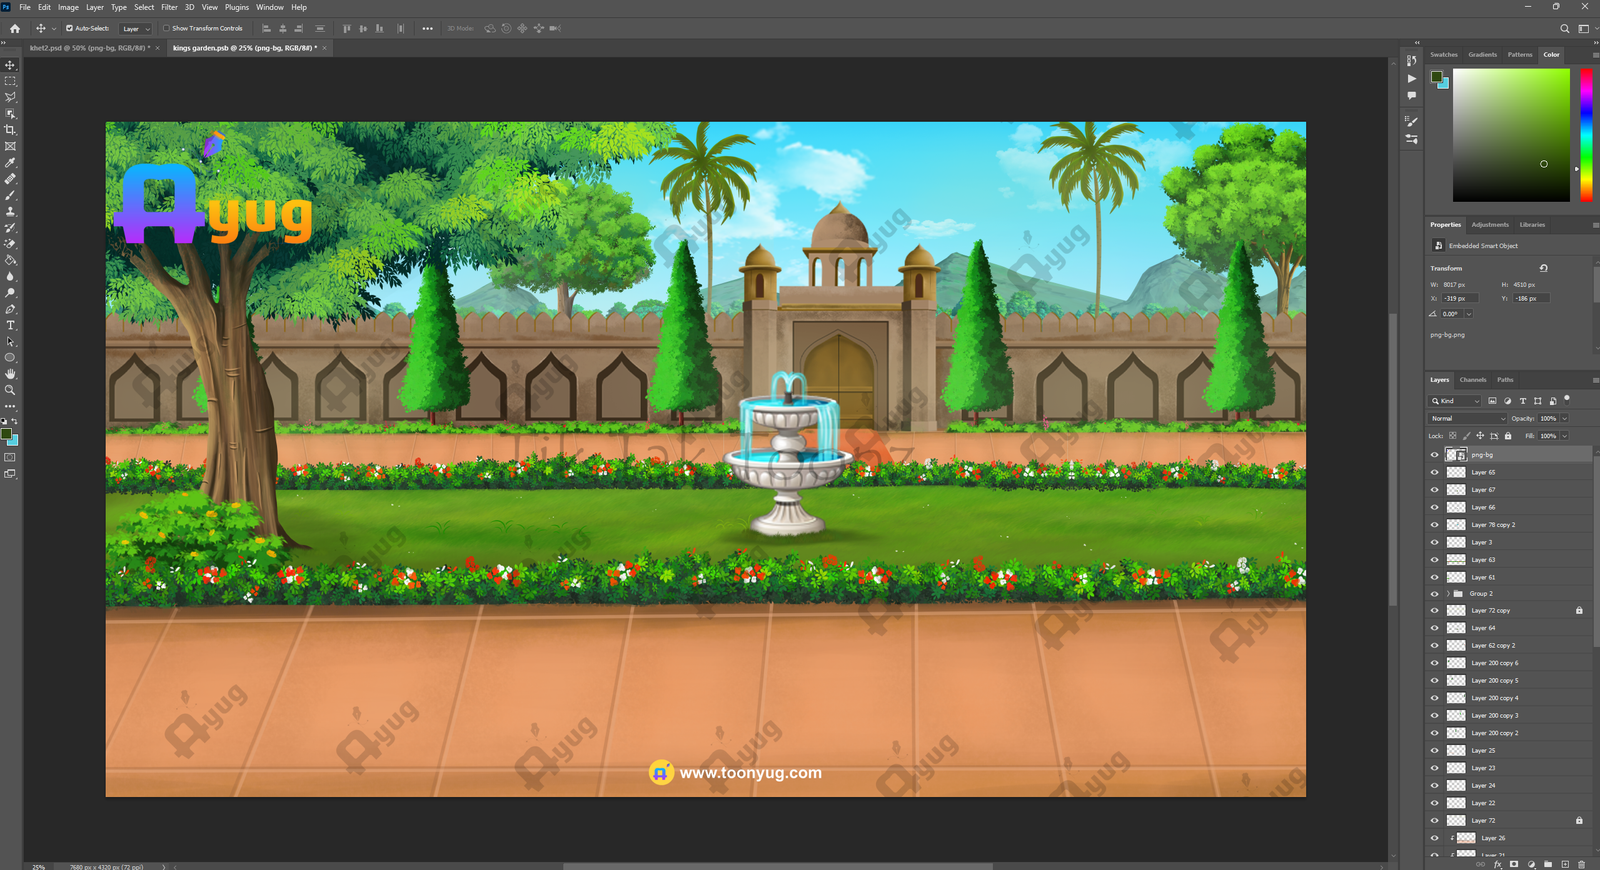Open the layer Opacity dropdown arrow
Screen dimensions: 1600x870
point(1564,419)
